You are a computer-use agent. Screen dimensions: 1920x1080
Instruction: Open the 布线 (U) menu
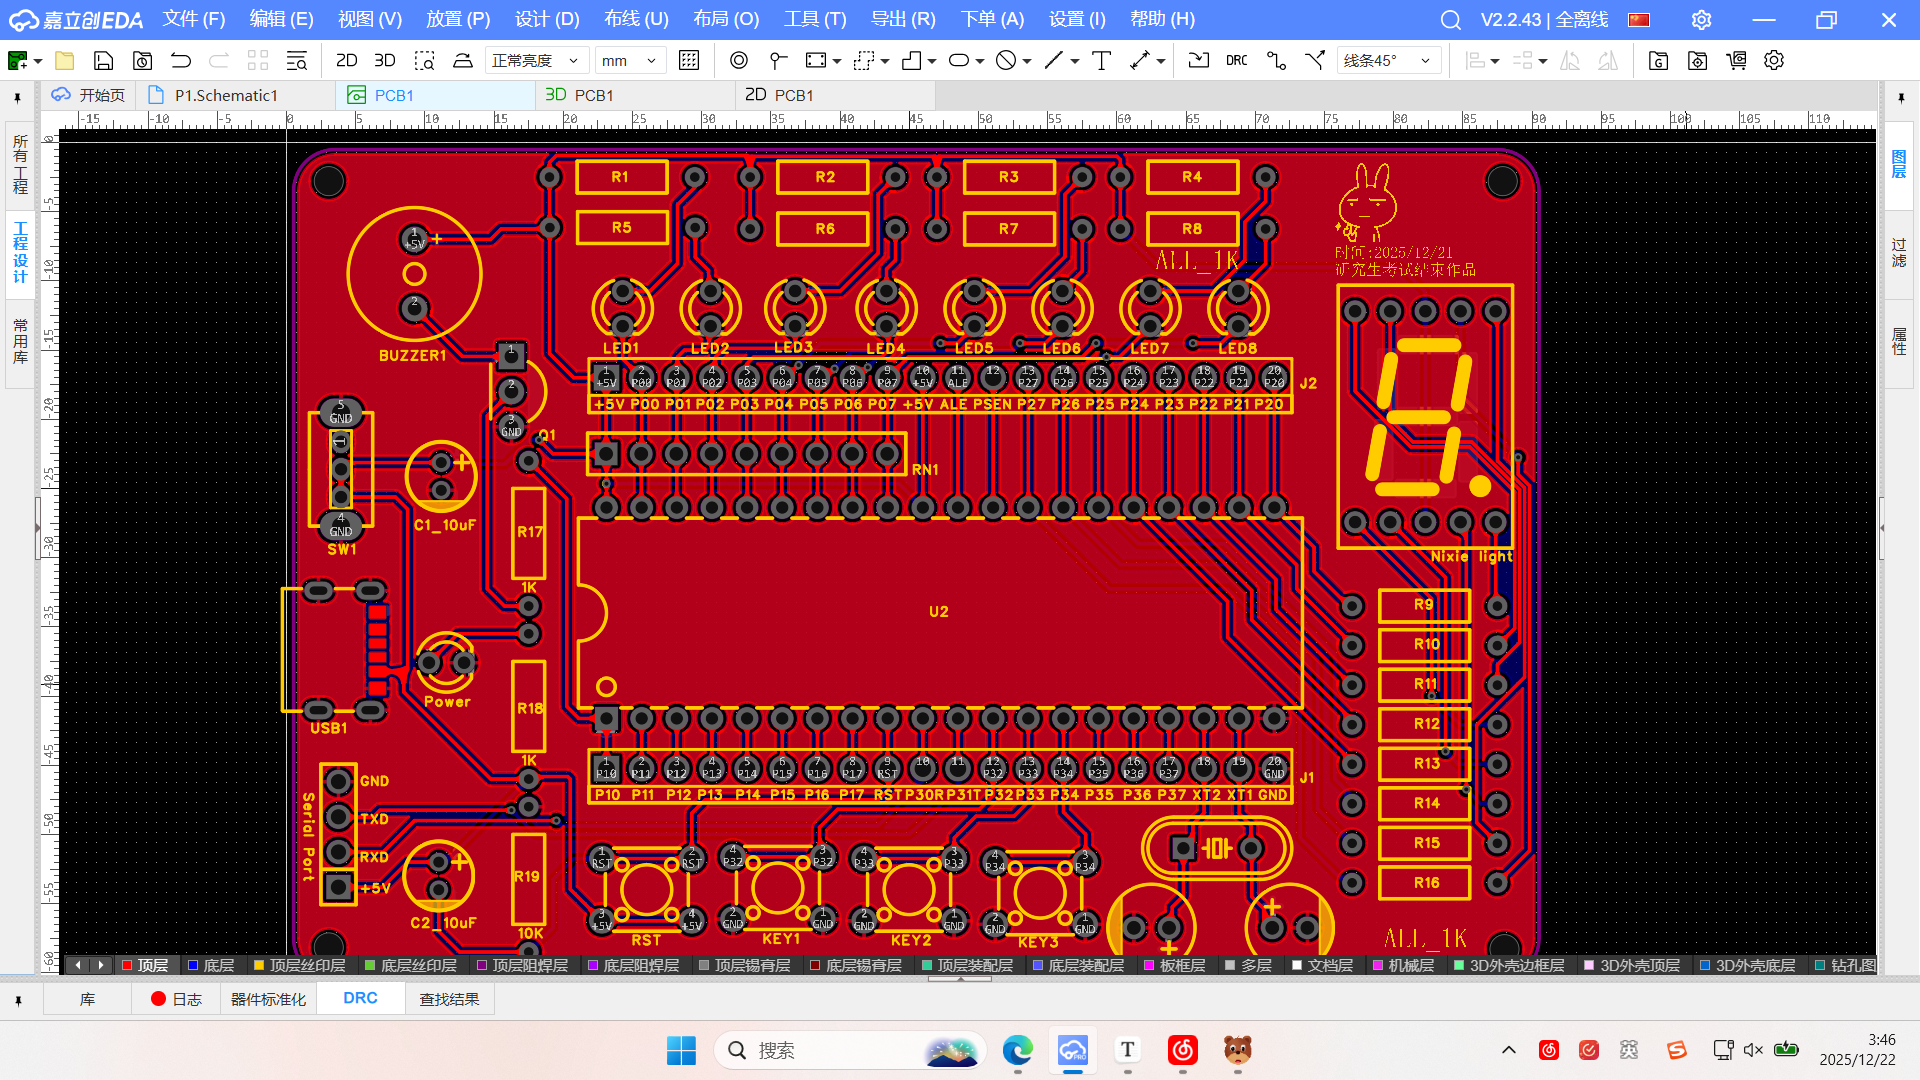click(636, 19)
